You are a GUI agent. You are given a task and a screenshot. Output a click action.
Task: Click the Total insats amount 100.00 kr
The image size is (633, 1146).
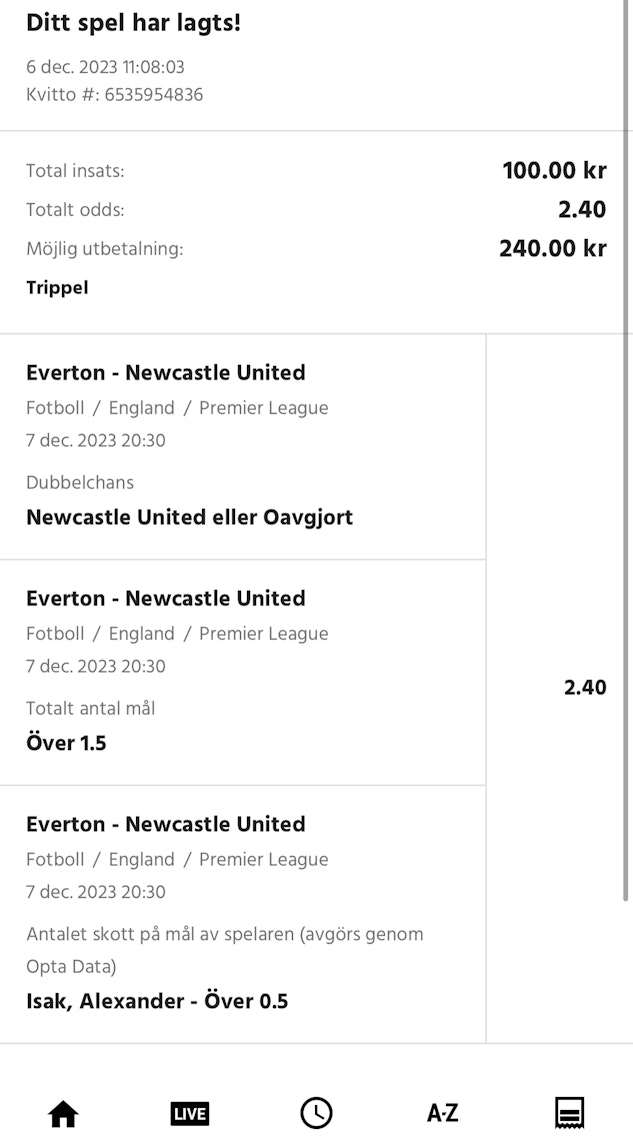point(554,171)
